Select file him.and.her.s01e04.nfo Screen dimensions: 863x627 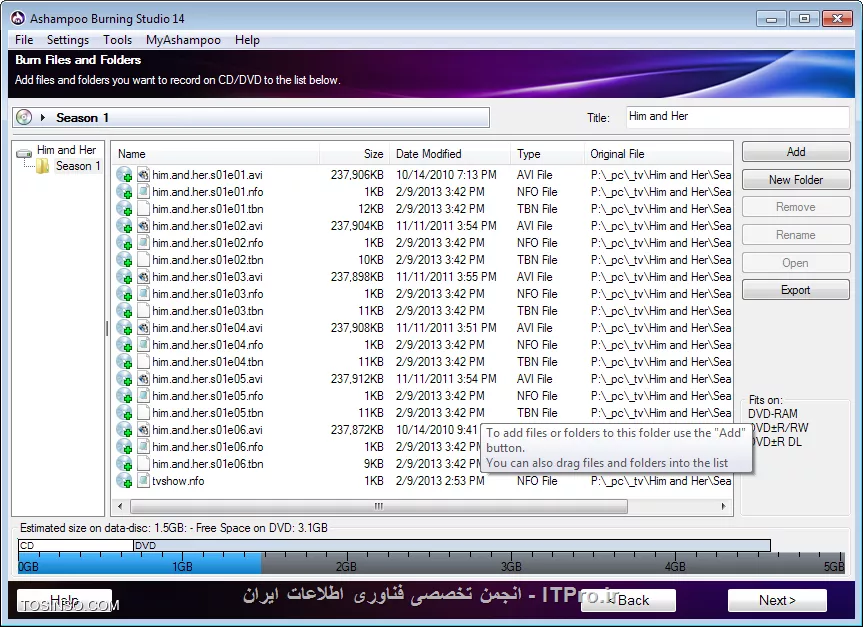tap(207, 345)
